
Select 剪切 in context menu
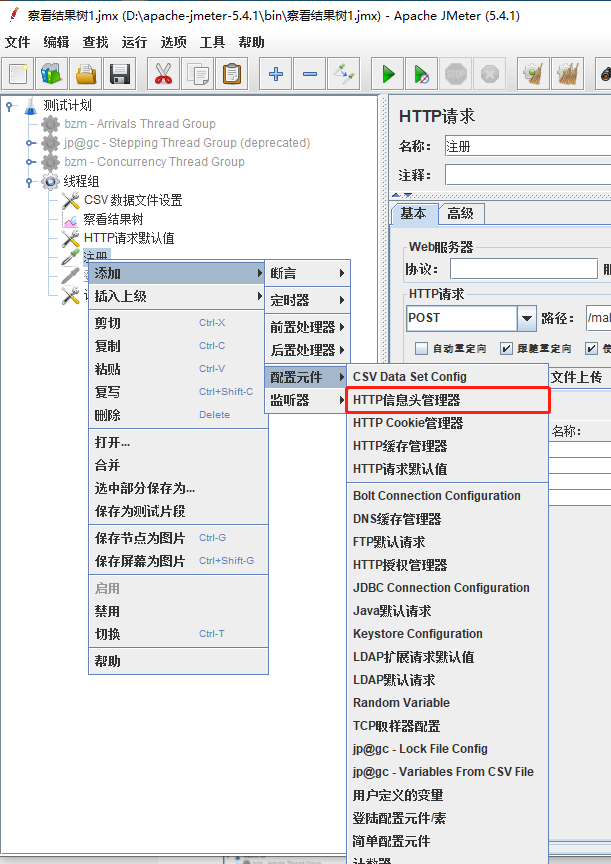[178, 323]
